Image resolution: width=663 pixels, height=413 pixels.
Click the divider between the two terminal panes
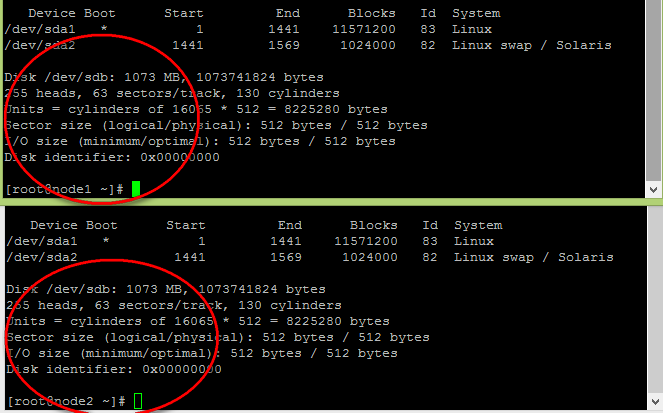[330, 203]
